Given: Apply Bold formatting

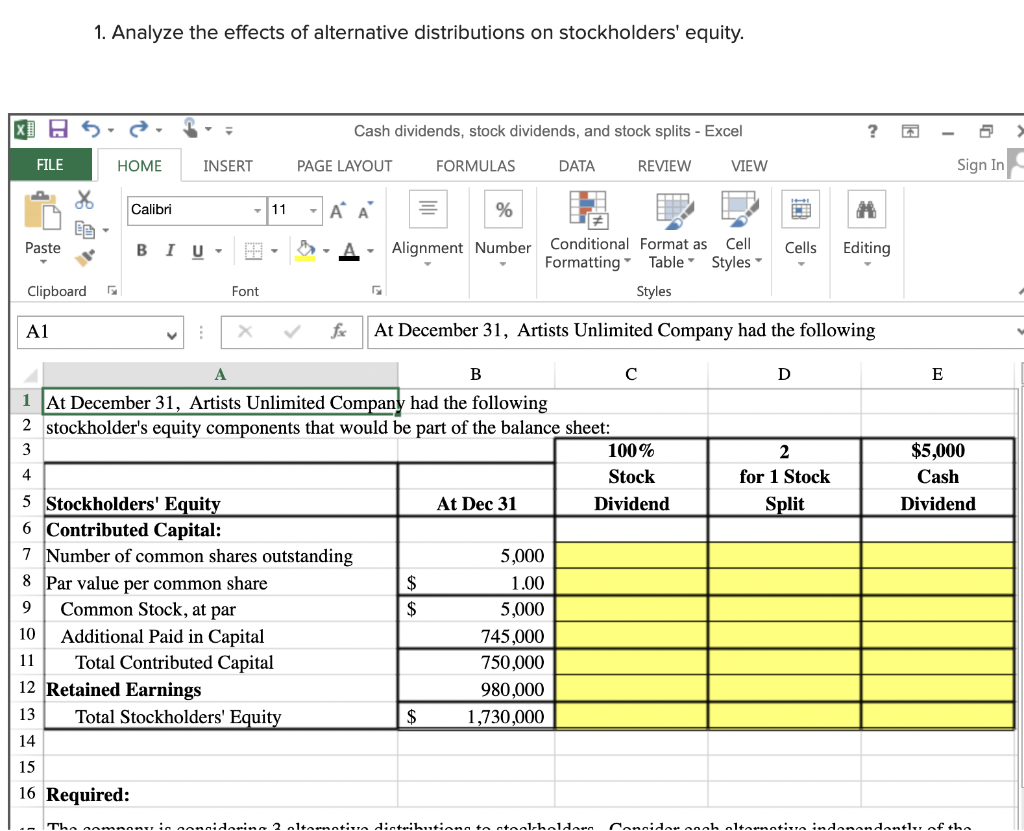Looking at the screenshot, I should pos(141,249).
